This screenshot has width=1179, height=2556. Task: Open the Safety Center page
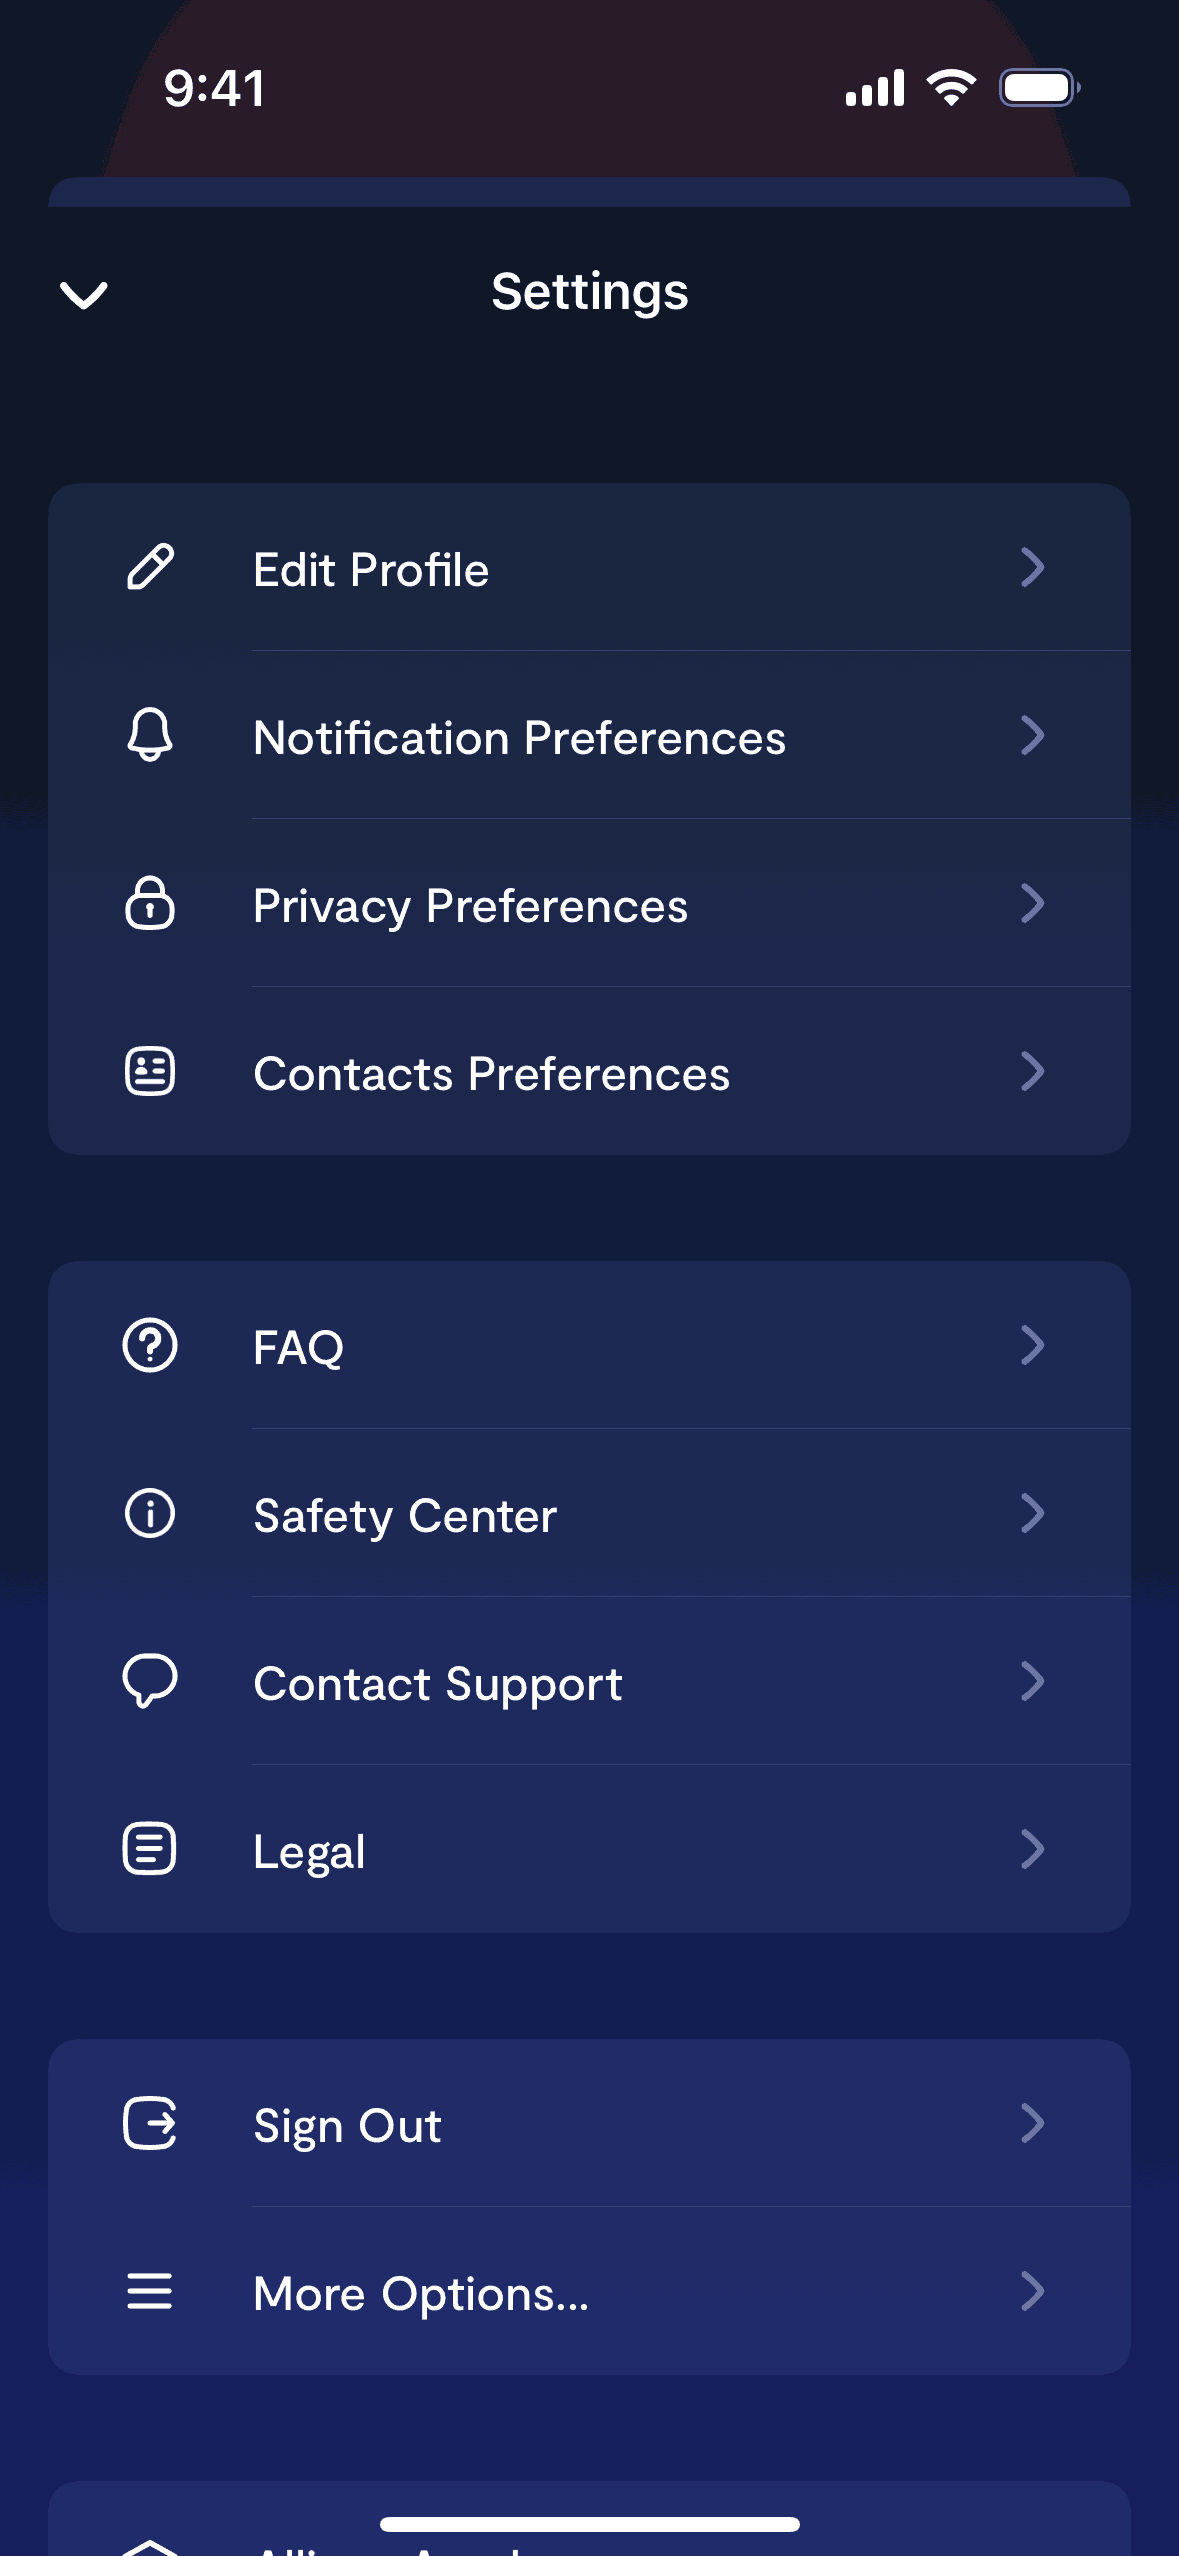(405, 1516)
